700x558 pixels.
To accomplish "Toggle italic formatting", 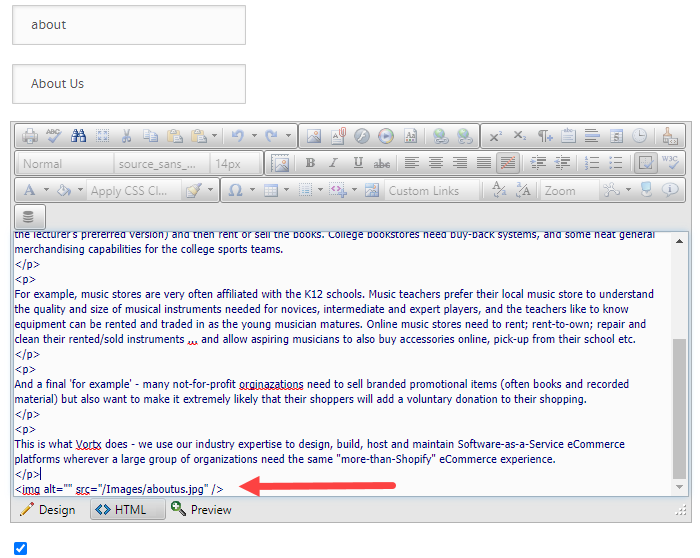I will [334, 163].
